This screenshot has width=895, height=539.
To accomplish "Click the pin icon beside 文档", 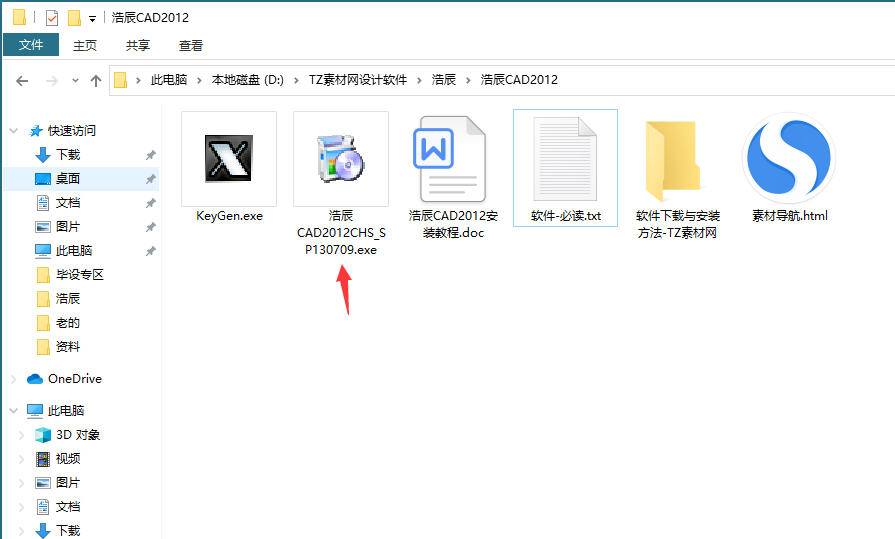I will 151,203.
